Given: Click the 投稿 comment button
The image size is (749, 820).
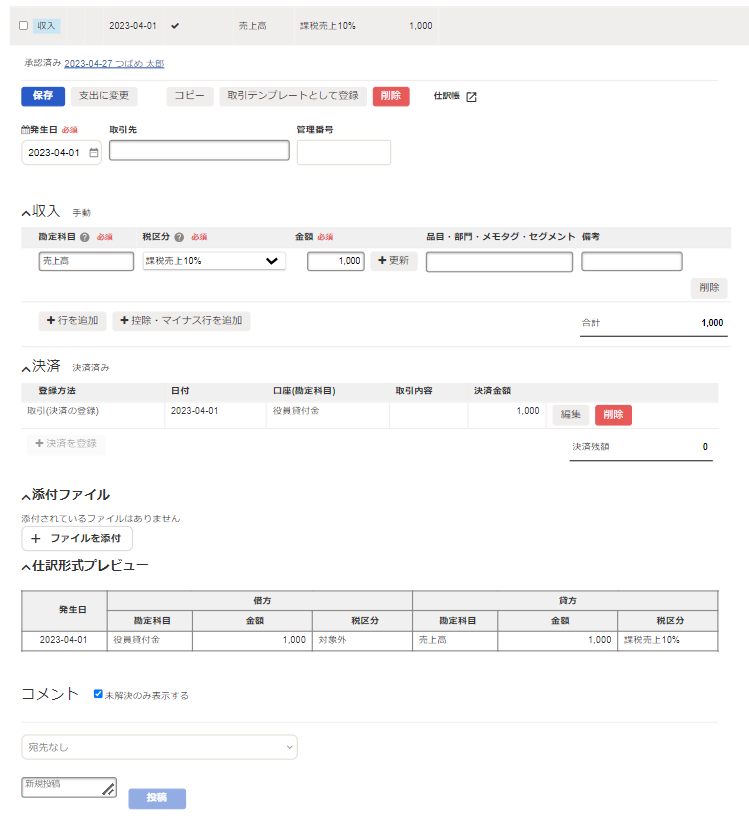Looking at the screenshot, I should click(157, 798).
